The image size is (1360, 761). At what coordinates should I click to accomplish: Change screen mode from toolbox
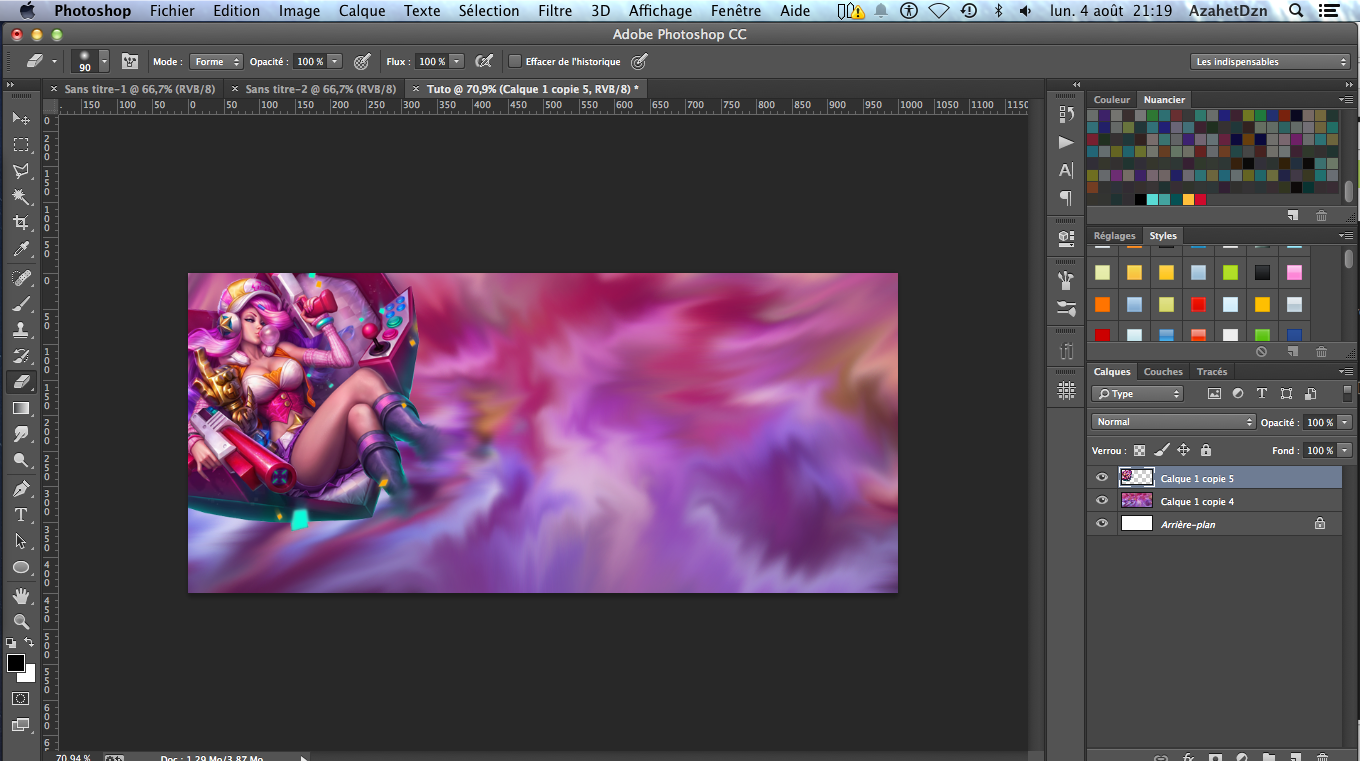(x=20, y=725)
